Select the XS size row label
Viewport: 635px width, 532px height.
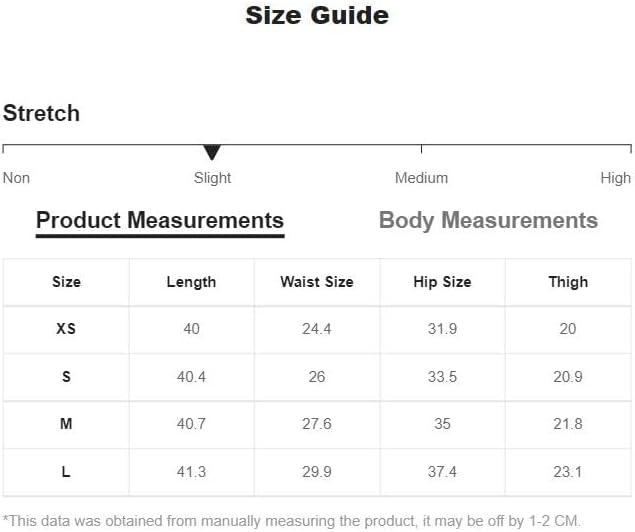tap(66, 329)
